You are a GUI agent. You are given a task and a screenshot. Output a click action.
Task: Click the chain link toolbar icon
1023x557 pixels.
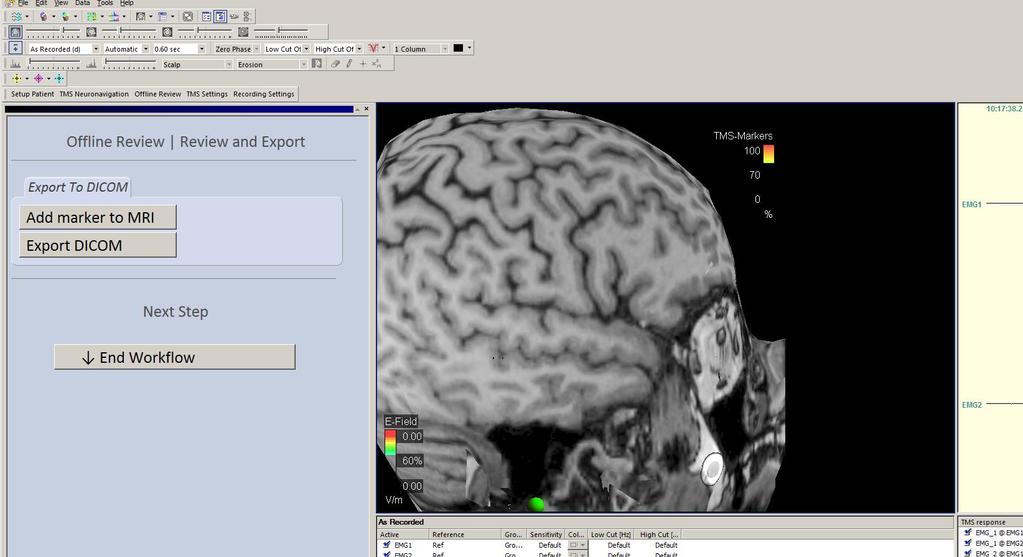pyautogui.click(x=234, y=16)
